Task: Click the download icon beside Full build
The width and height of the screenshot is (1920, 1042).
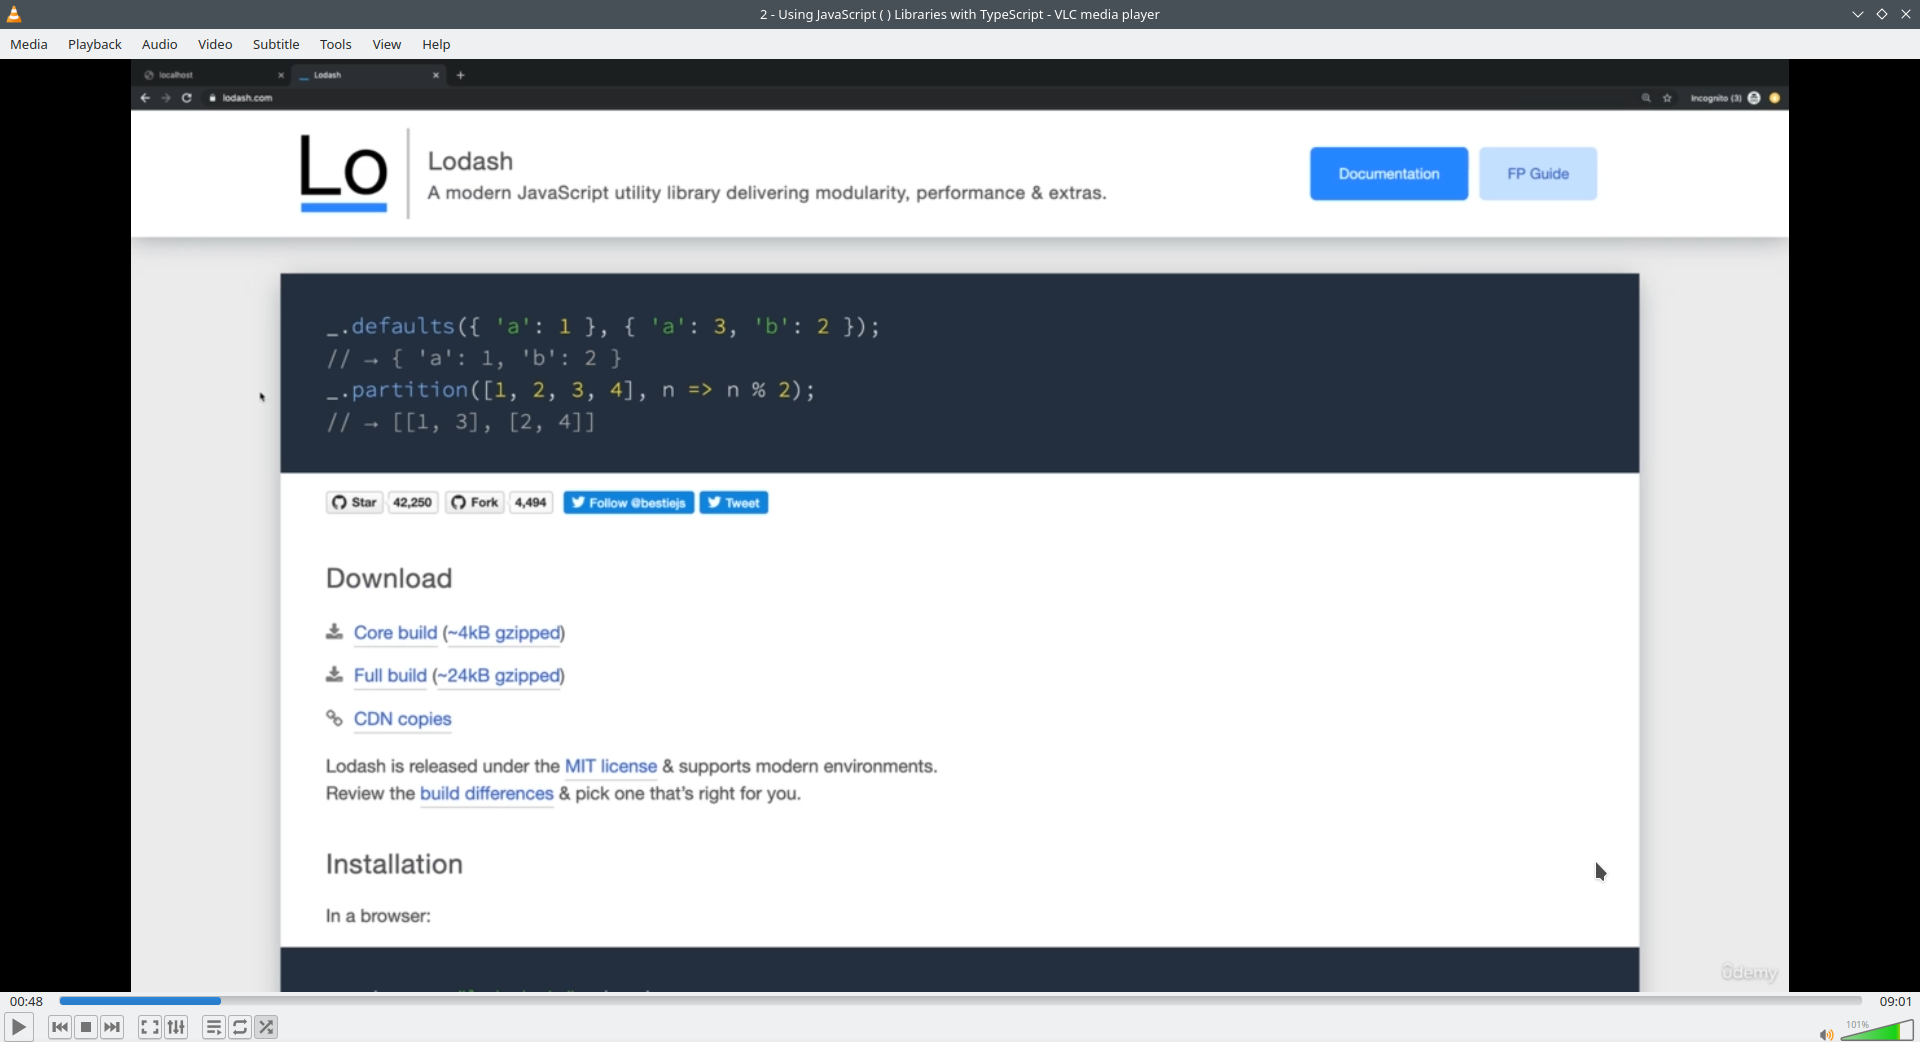Action: point(334,675)
